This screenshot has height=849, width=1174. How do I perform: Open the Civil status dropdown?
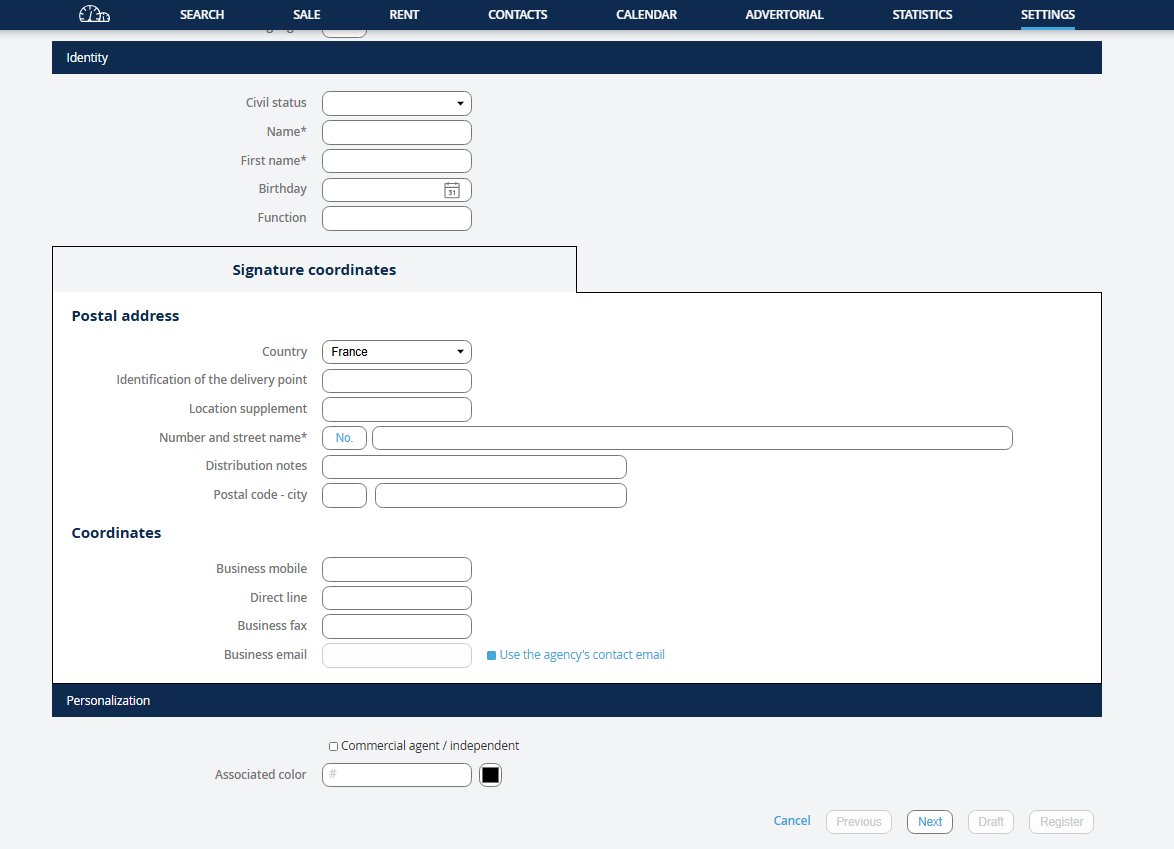396,103
